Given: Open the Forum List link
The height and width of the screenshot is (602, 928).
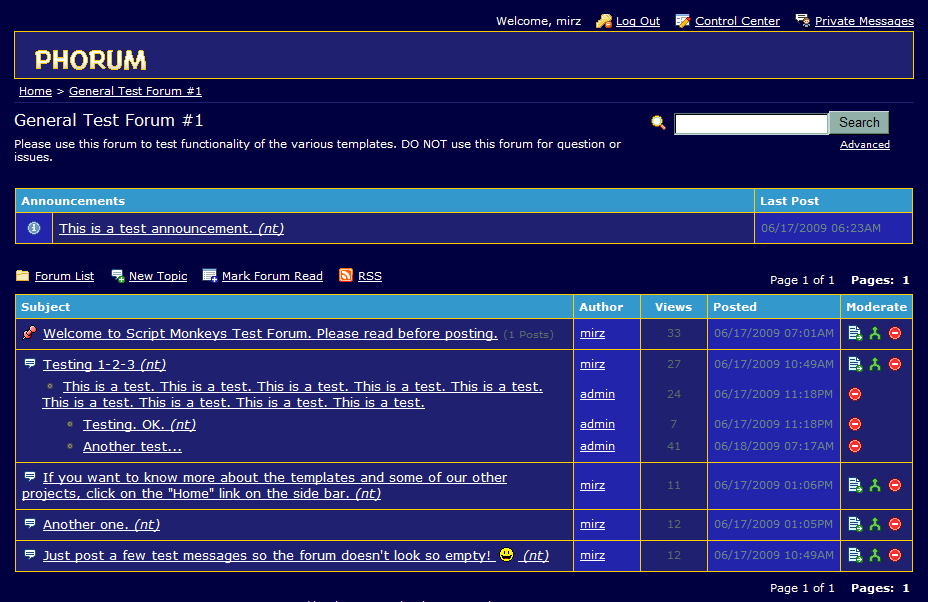Looking at the screenshot, I should [64, 276].
